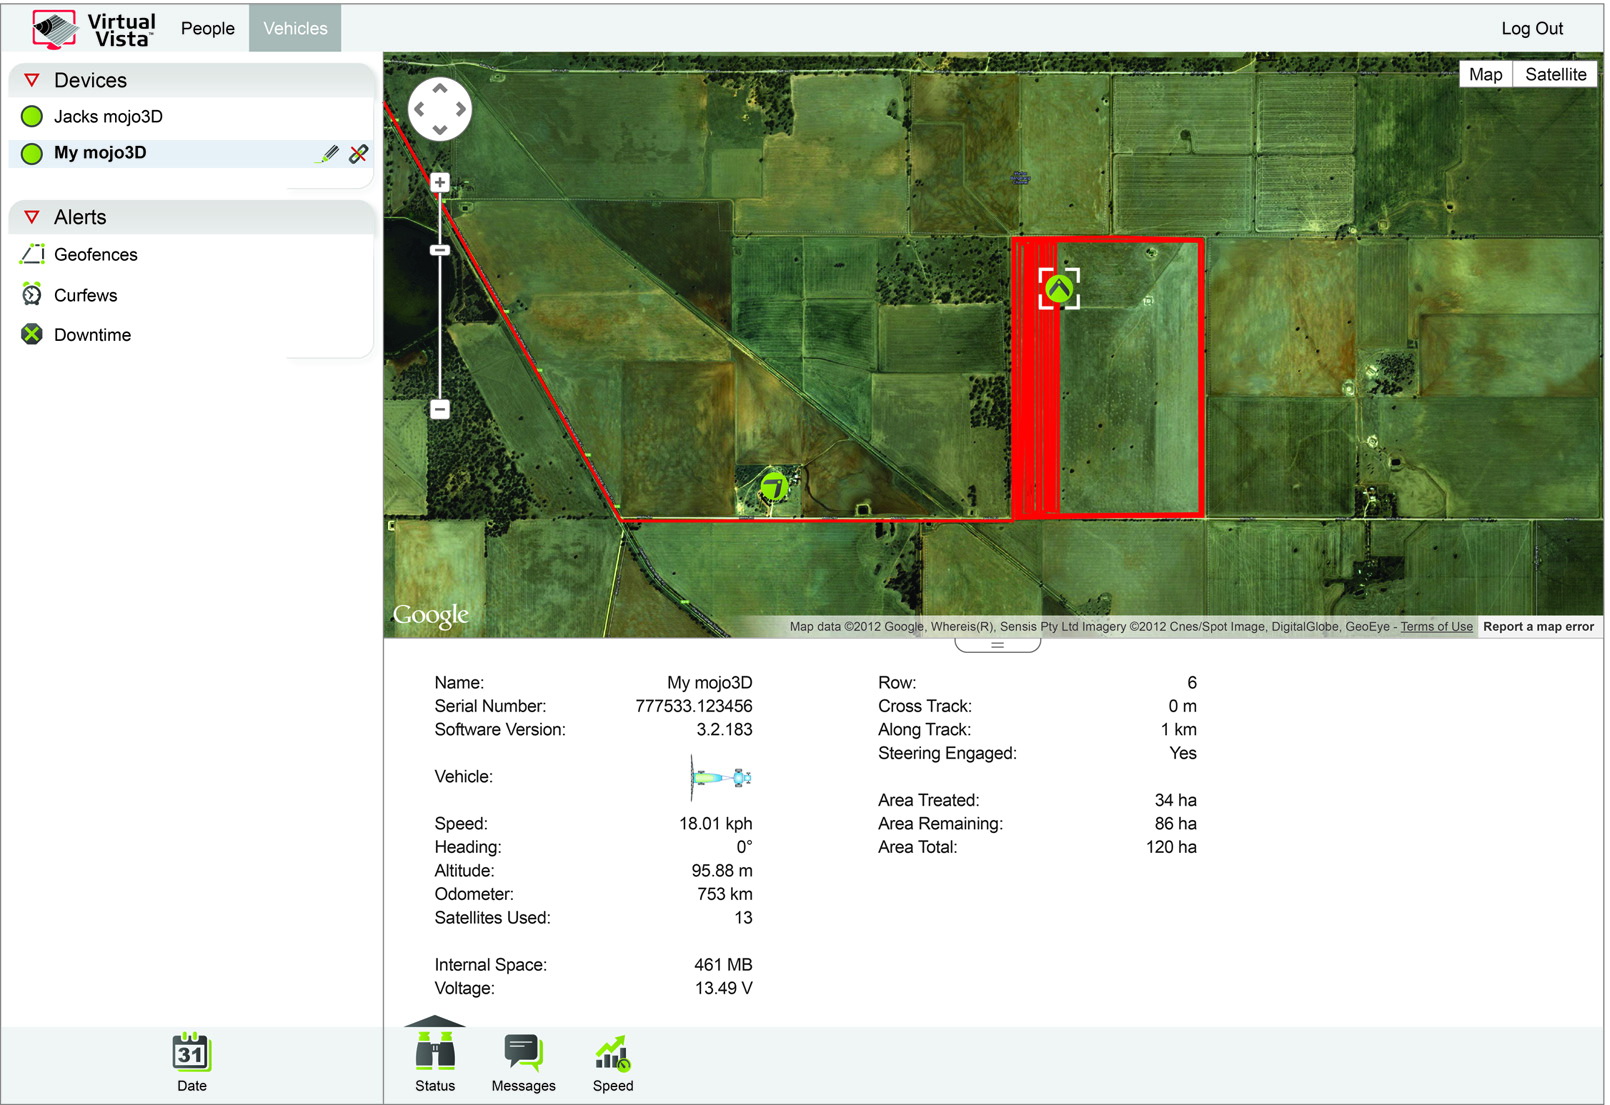Open the Vehicles tab
This screenshot has height=1105, width=1610.
click(295, 28)
